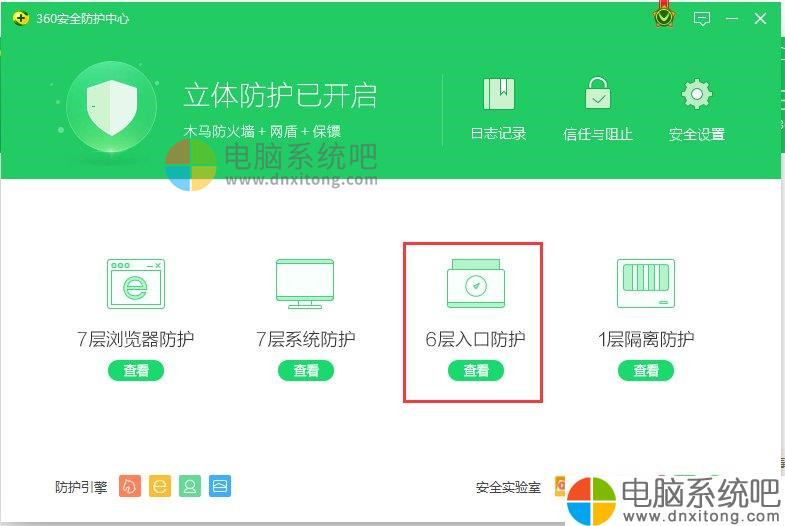Click 查看 under 6层入口防护
This screenshot has width=785, height=526.
click(x=476, y=370)
